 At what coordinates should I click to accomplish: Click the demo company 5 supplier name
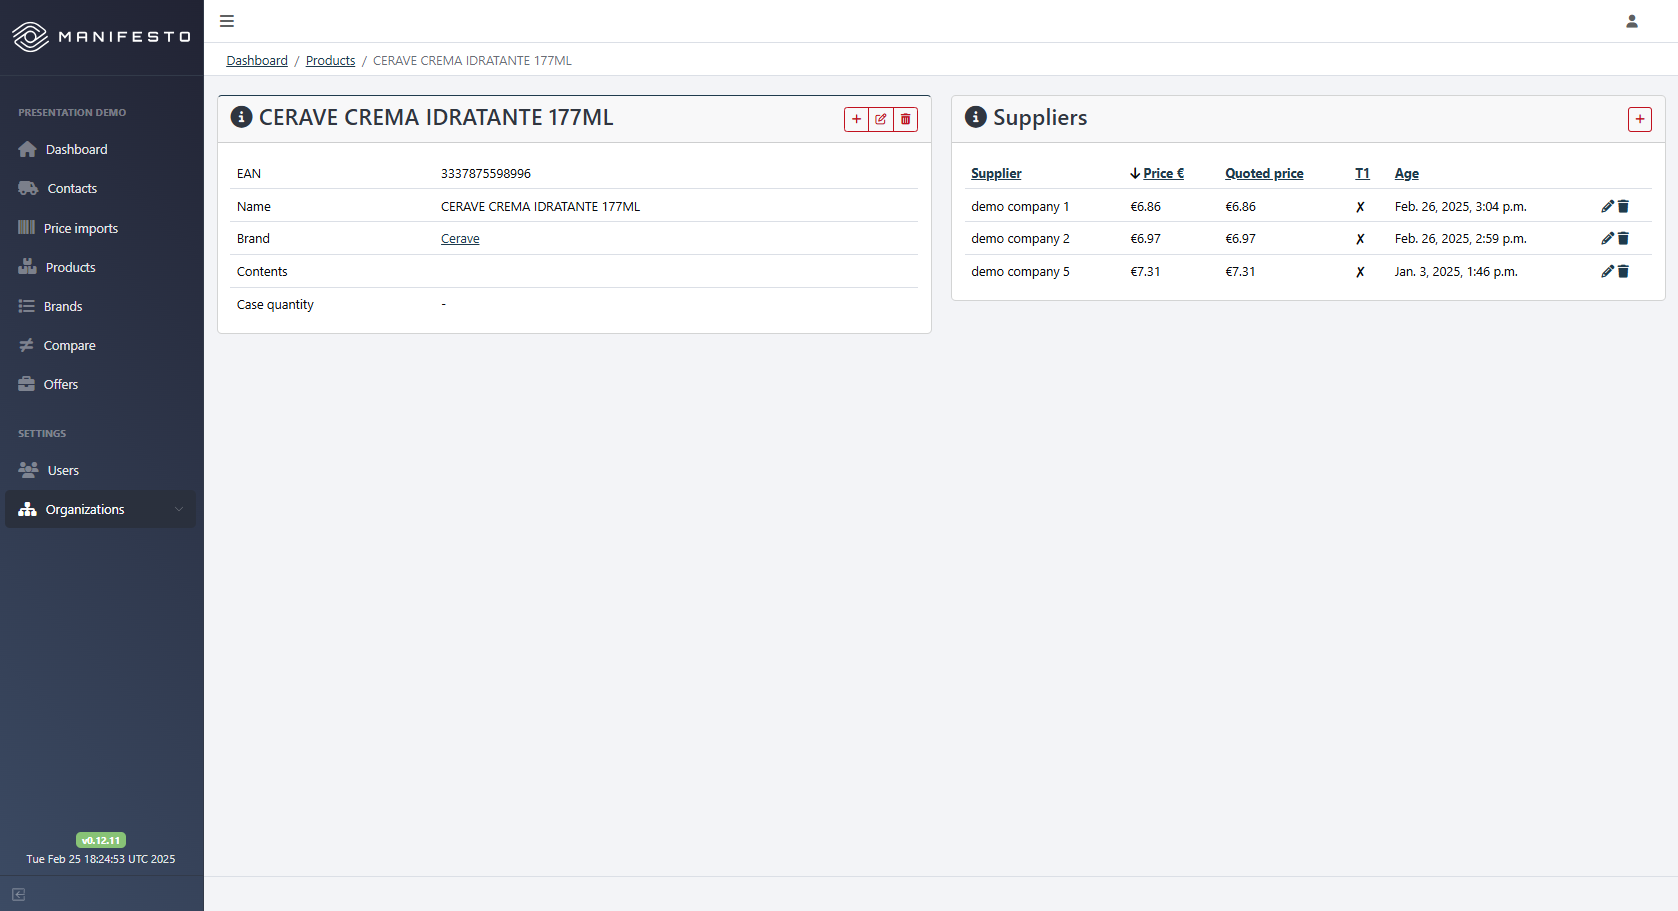tap(1020, 271)
